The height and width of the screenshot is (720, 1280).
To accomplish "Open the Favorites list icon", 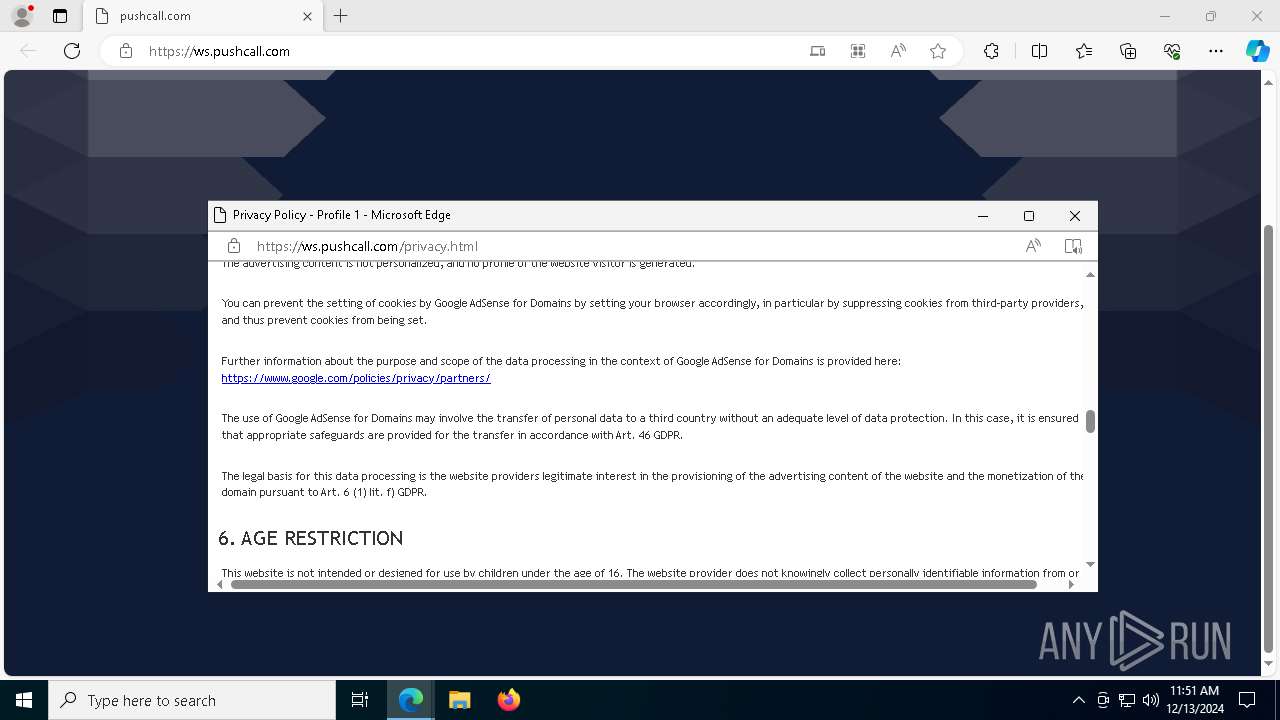I will pyautogui.click(x=1084, y=51).
